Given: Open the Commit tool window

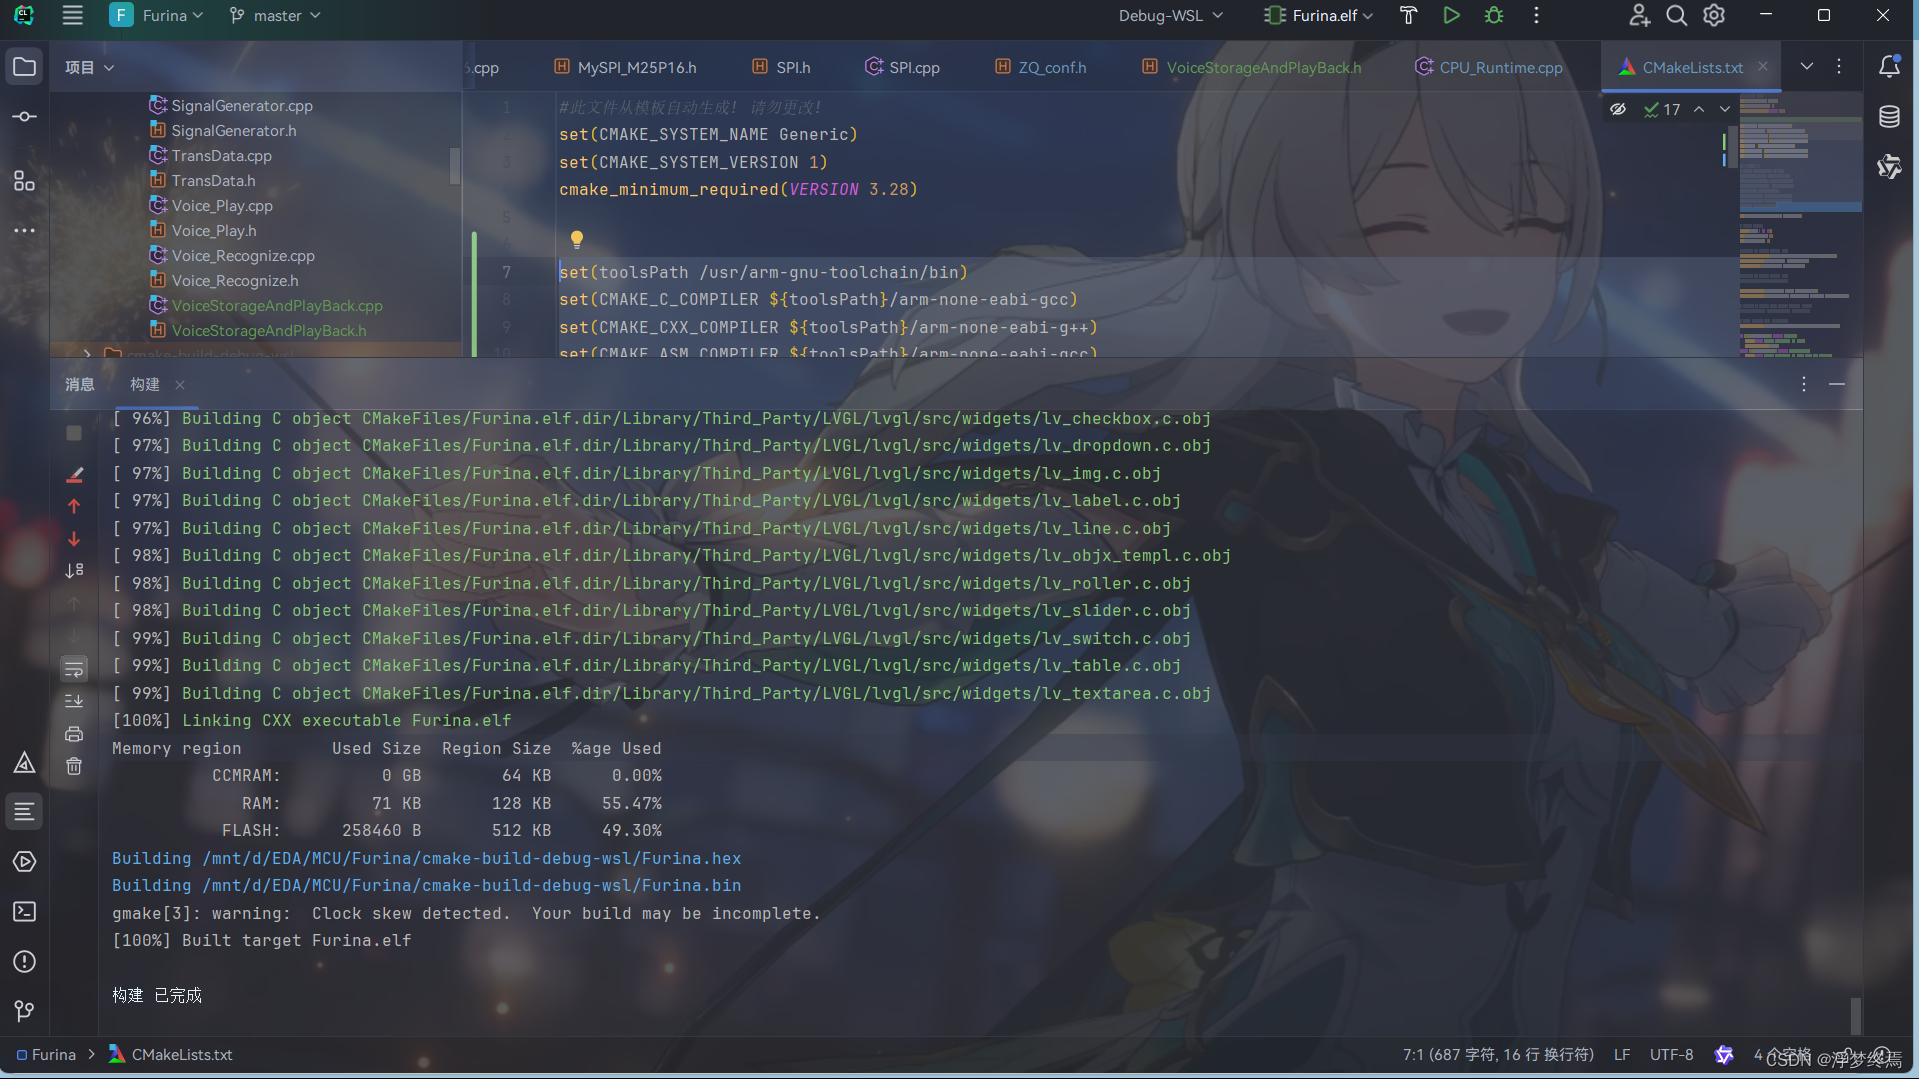Looking at the screenshot, I should click(x=24, y=117).
